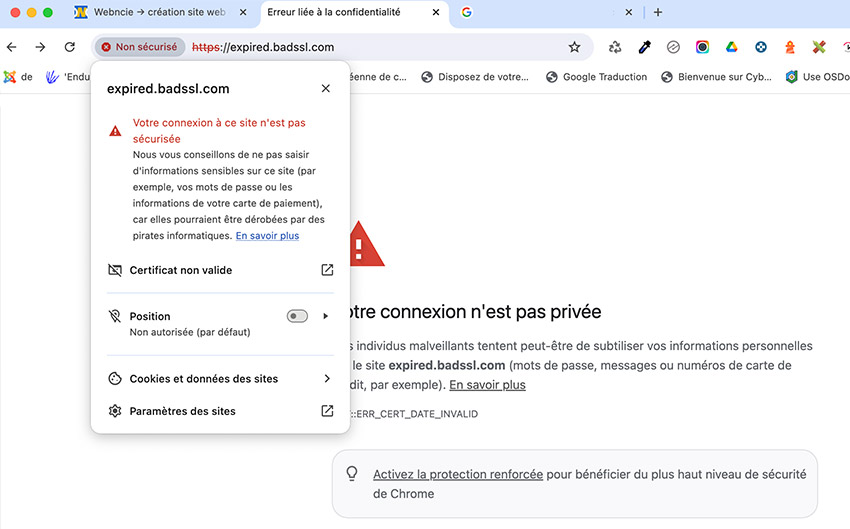This screenshot has height=529, width=850.
Task: Open En savoir plus link in popup
Action: [267, 236]
